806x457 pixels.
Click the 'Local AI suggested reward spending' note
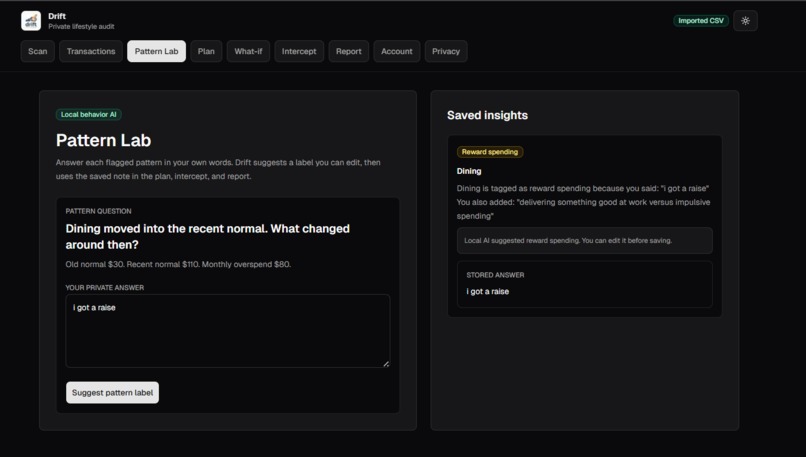pyautogui.click(x=584, y=241)
